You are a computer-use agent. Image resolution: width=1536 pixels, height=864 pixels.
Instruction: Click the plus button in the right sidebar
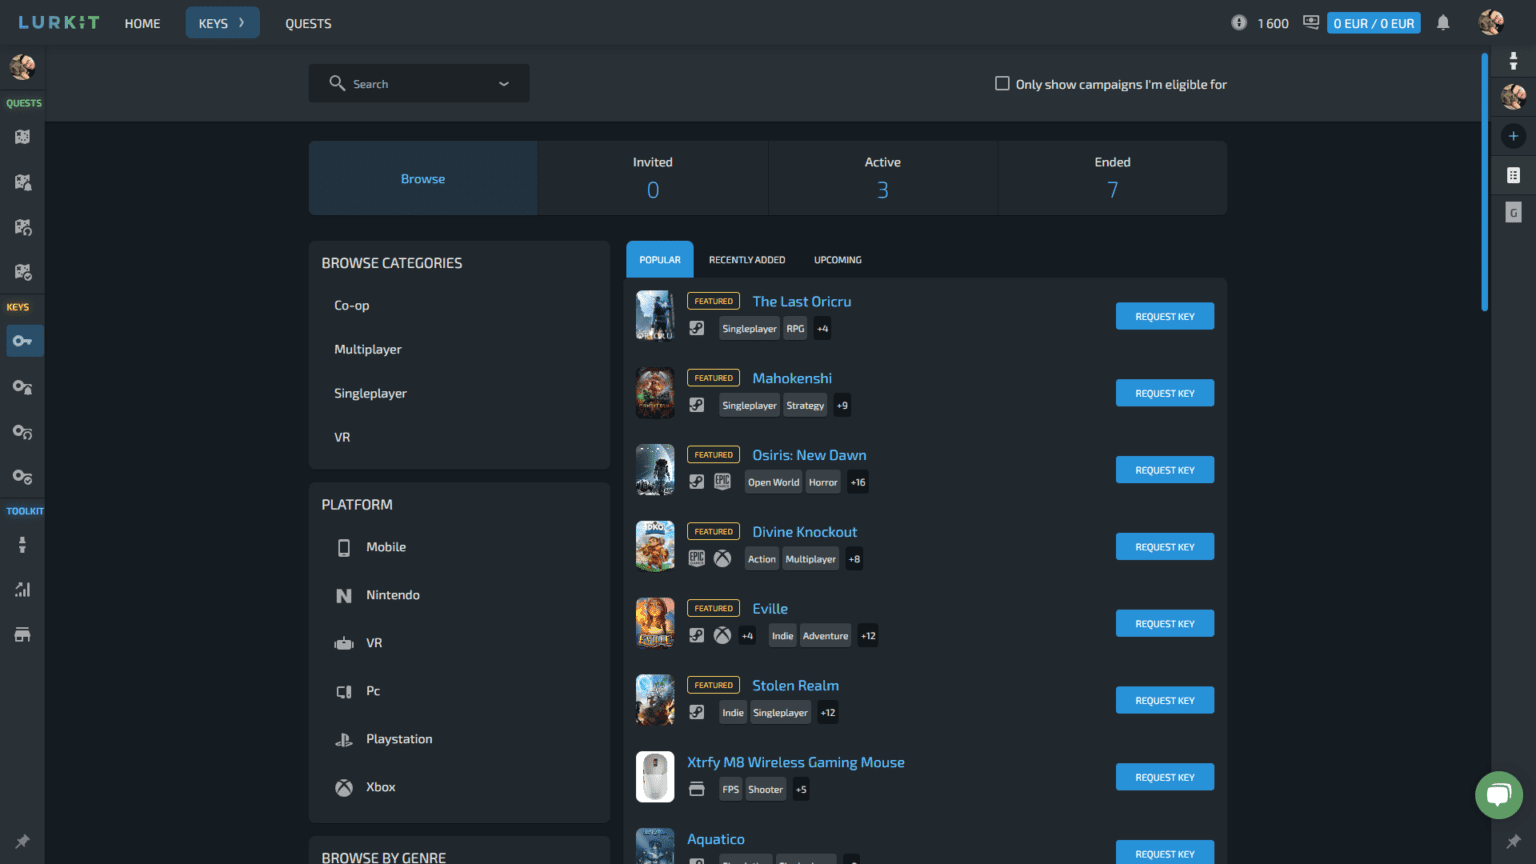(x=1513, y=136)
